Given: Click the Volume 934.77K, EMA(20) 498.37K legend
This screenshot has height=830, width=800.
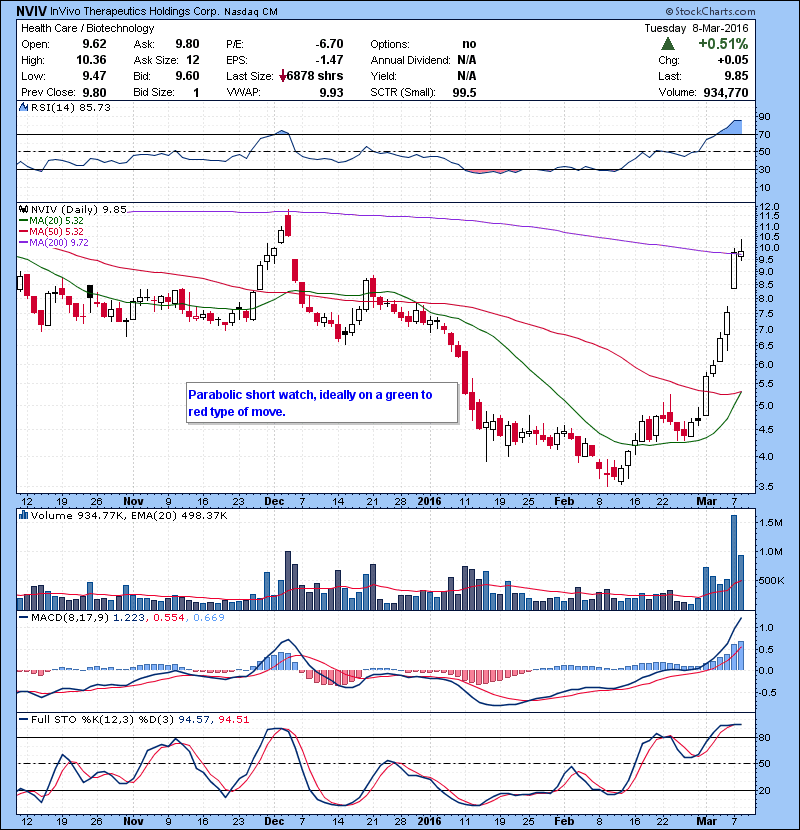Looking at the screenshot, I should pyautogui.click(x=129, y=515).
